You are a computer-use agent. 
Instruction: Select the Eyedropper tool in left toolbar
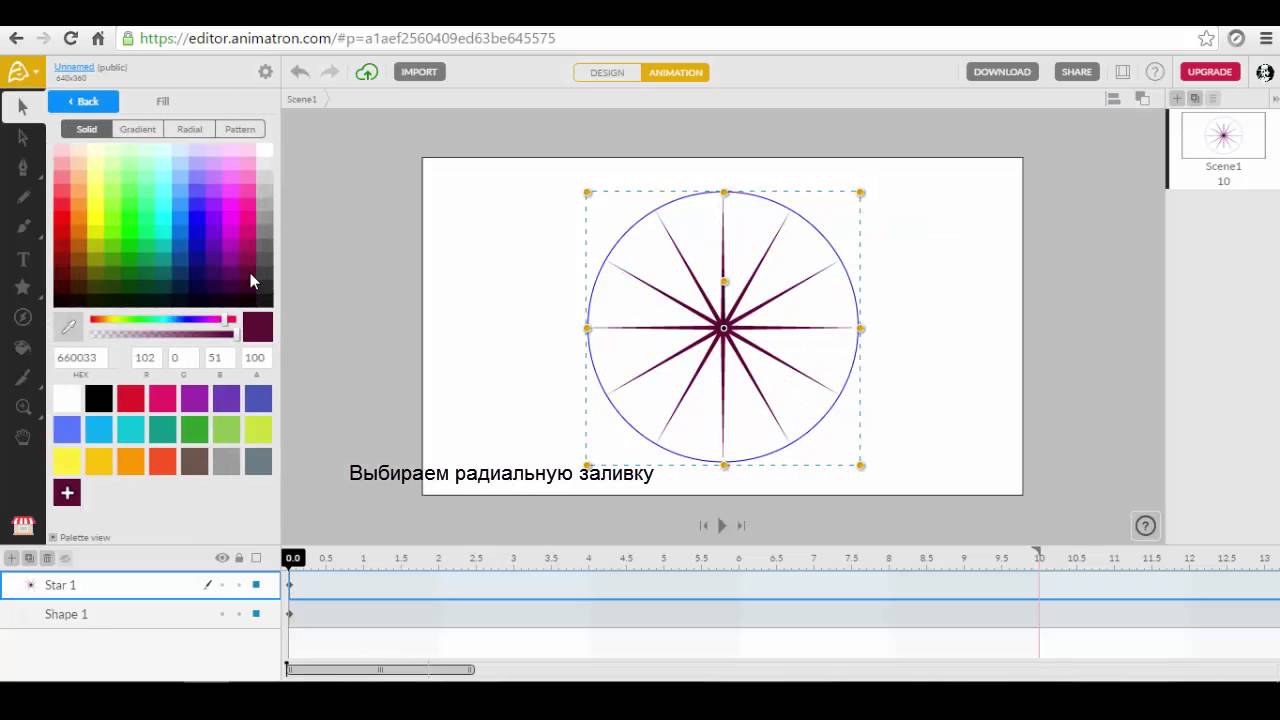[x=23, y=377]
